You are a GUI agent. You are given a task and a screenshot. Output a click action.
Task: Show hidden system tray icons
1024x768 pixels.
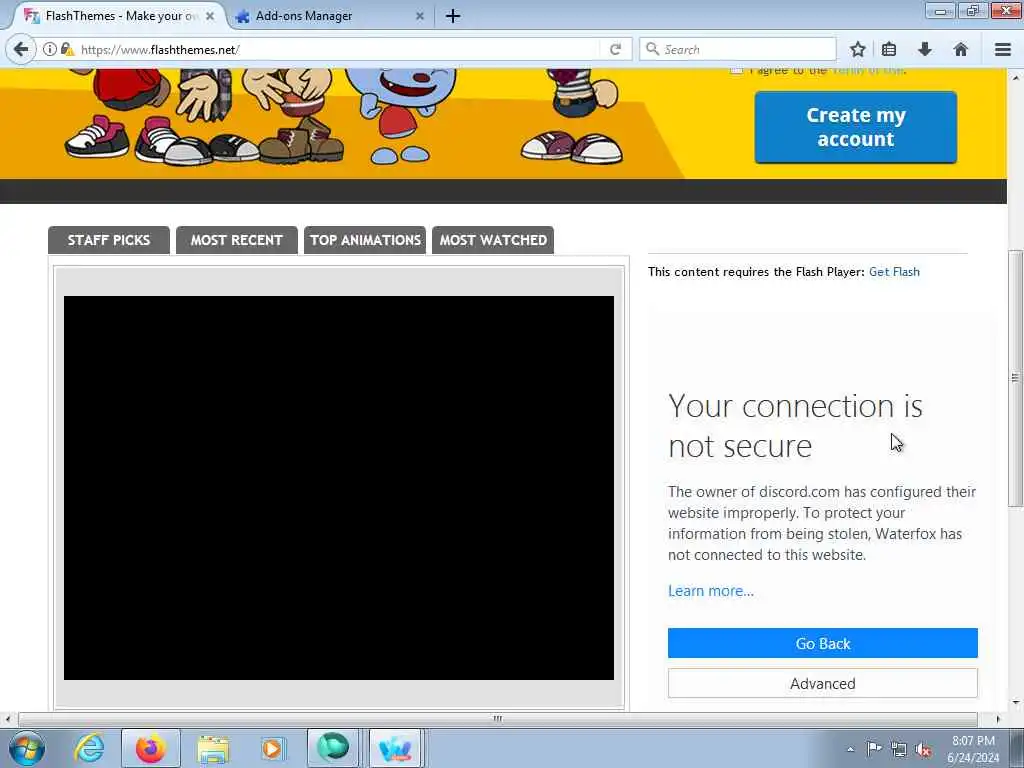[x=850, y=749]
